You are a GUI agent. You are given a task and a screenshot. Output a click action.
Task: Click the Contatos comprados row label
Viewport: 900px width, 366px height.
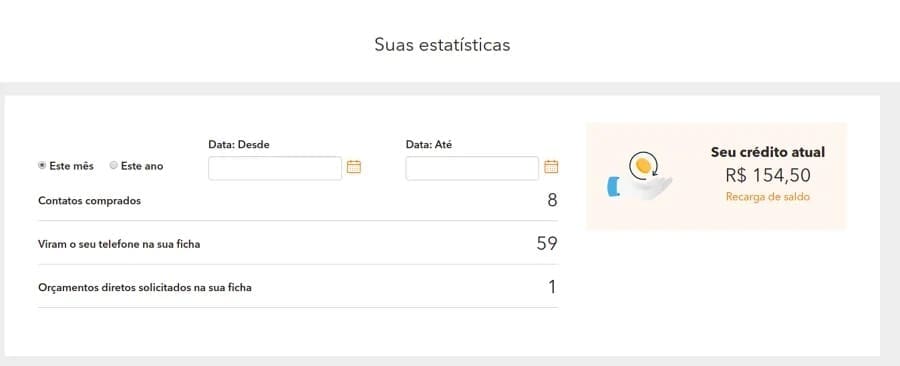[x=90, y=201]
